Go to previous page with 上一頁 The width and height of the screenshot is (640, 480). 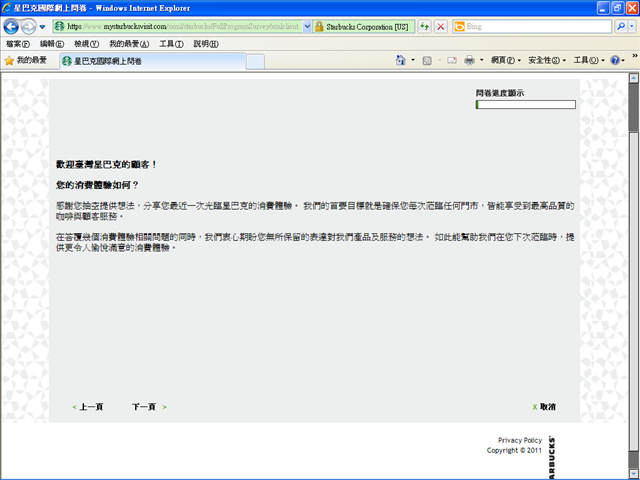click(x=88, y=407)
